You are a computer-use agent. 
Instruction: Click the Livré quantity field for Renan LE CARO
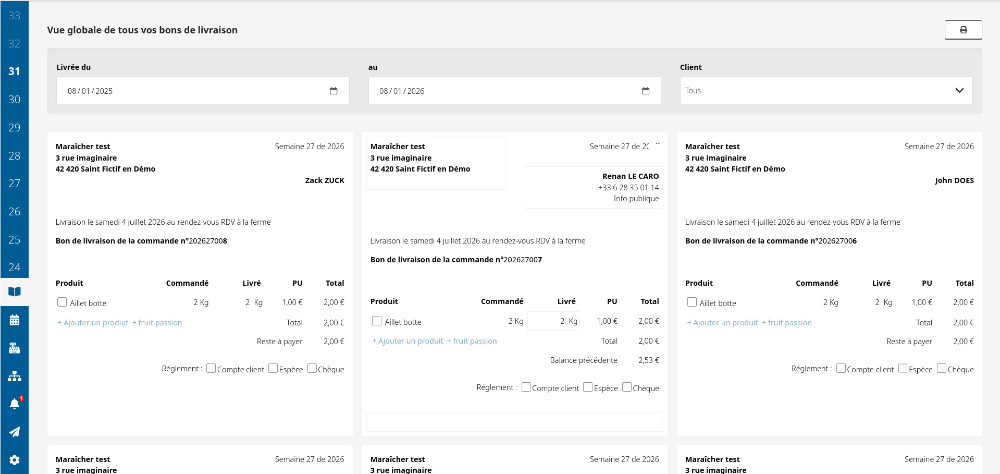click(554, 321)
